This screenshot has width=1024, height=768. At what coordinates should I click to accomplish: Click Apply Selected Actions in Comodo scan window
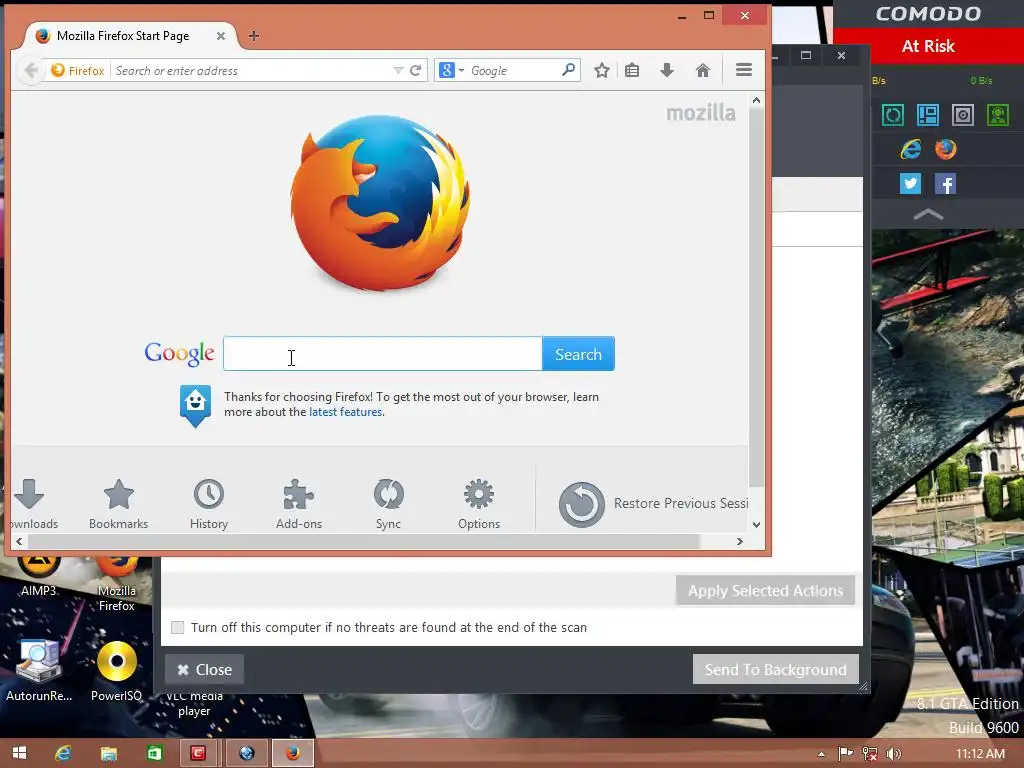tap(765, 590)
